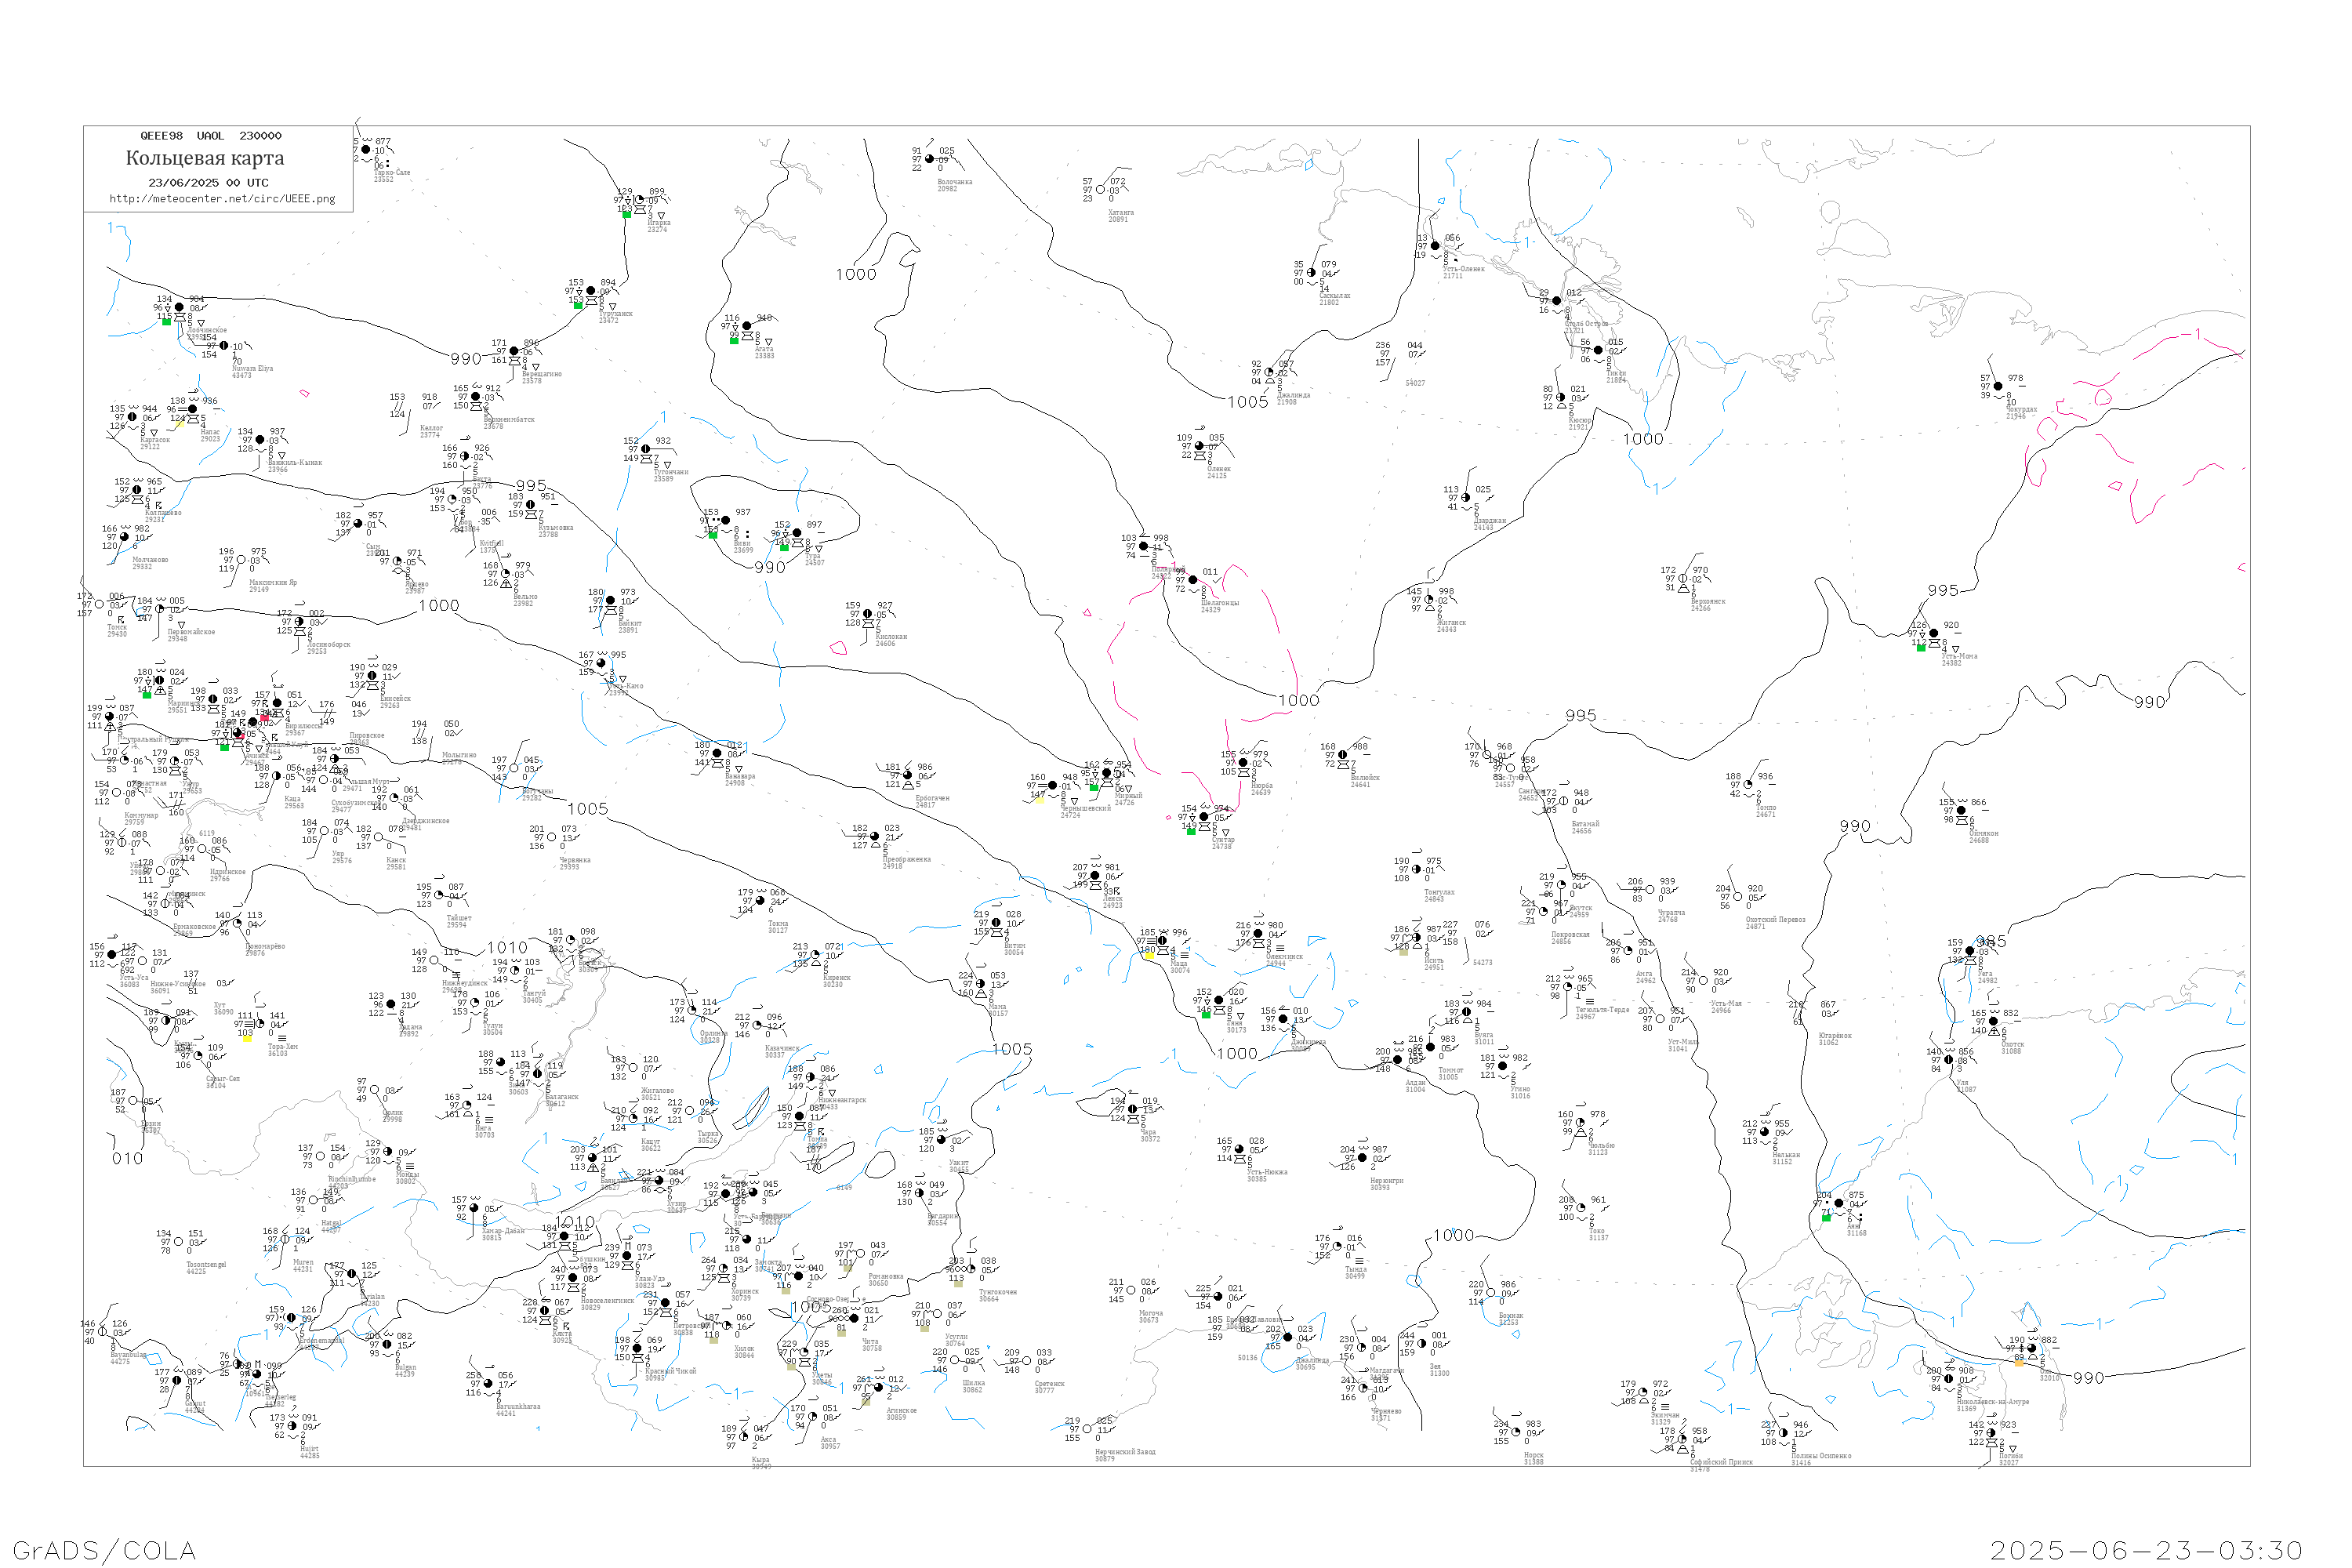This screenshot has width=2352, height=1568.
Task: Click the station marker circle at Туруханск
Action: click(x=590, y=292)
